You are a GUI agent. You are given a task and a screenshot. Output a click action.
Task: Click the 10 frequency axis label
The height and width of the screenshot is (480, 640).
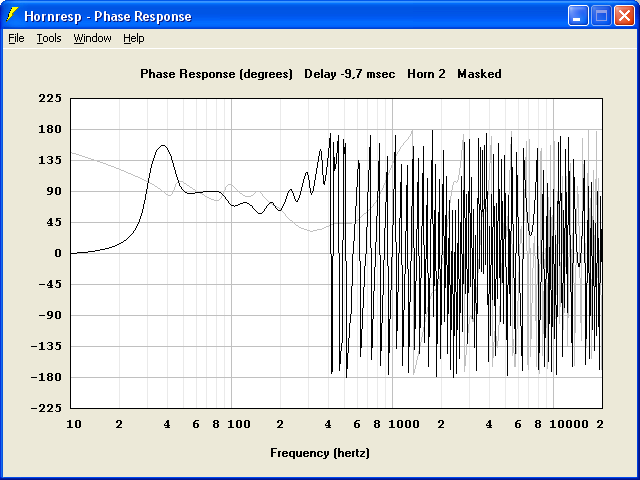(x=74, y=424)
